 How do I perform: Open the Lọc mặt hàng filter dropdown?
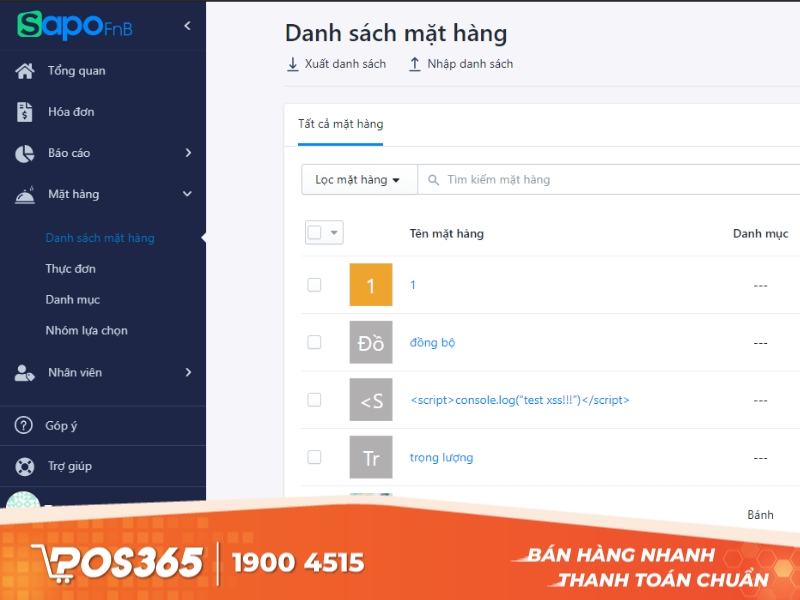point(358,179)
